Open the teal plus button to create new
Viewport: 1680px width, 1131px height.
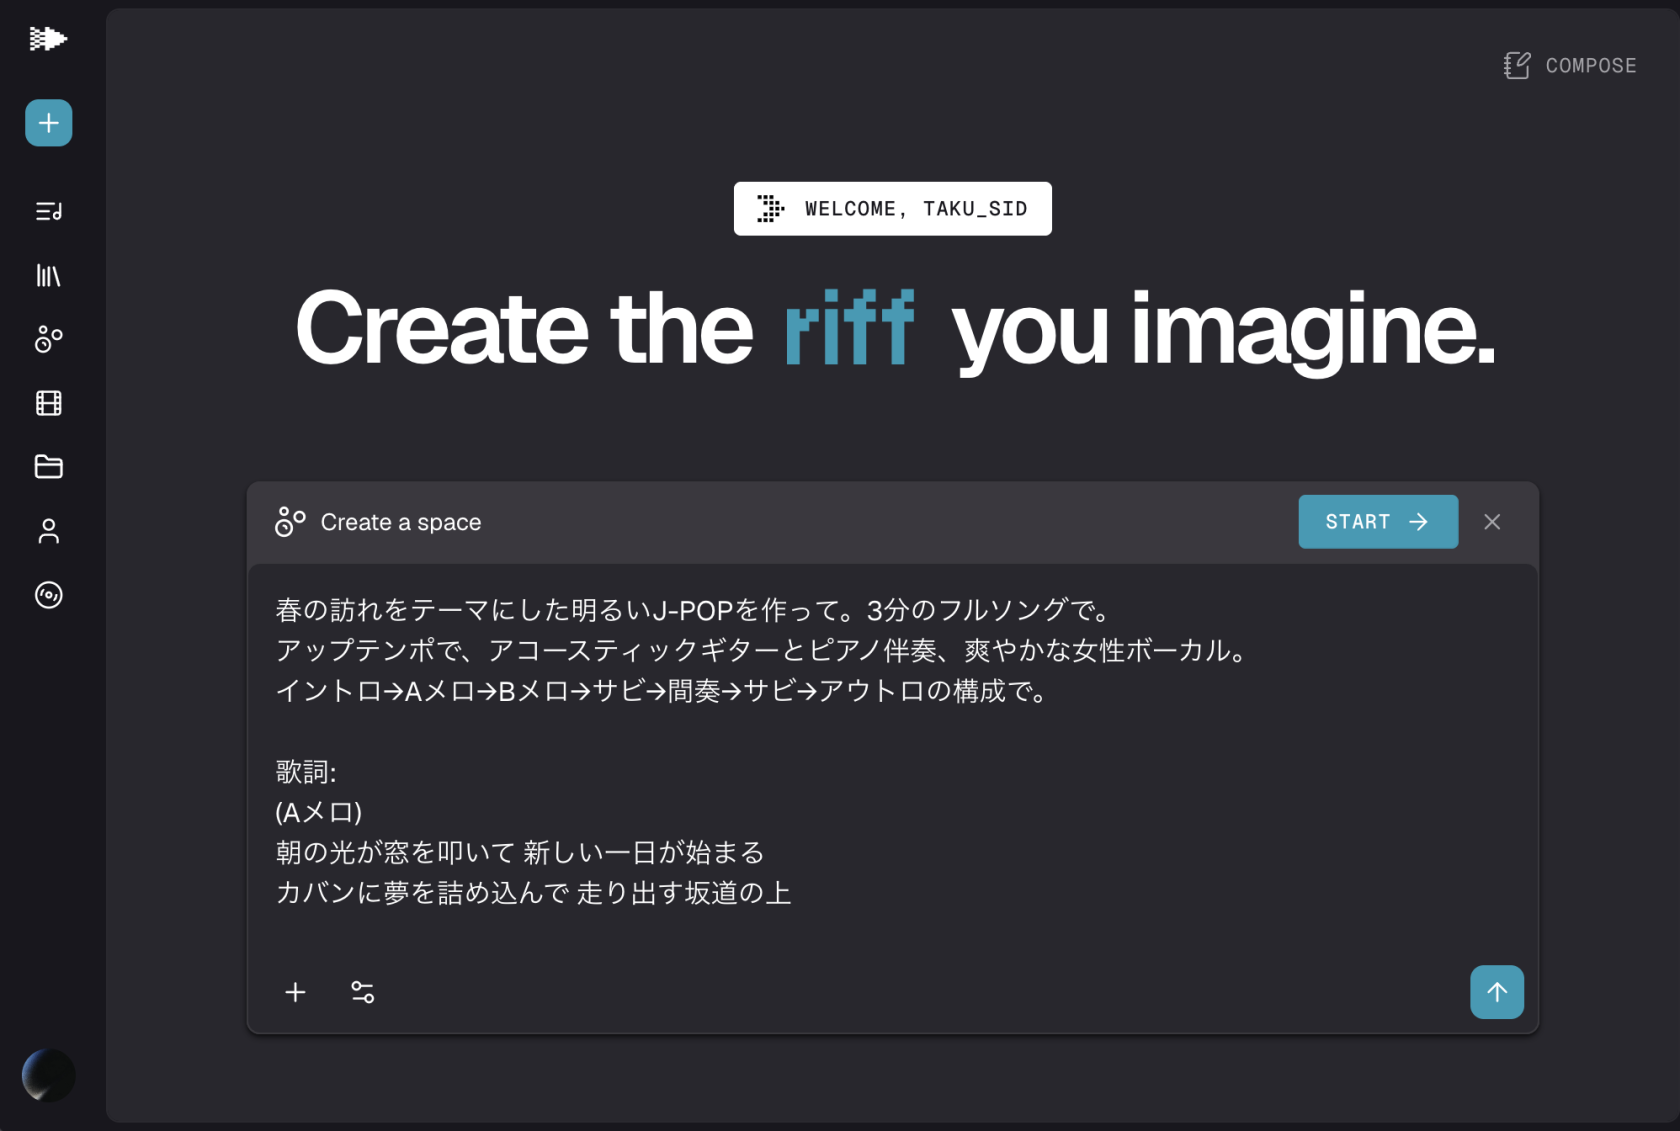tap(48, 122)
